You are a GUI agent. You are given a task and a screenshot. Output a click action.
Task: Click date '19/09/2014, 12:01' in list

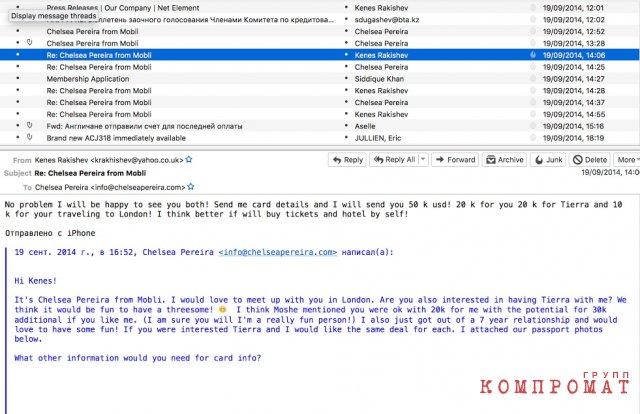click(573, 8)
